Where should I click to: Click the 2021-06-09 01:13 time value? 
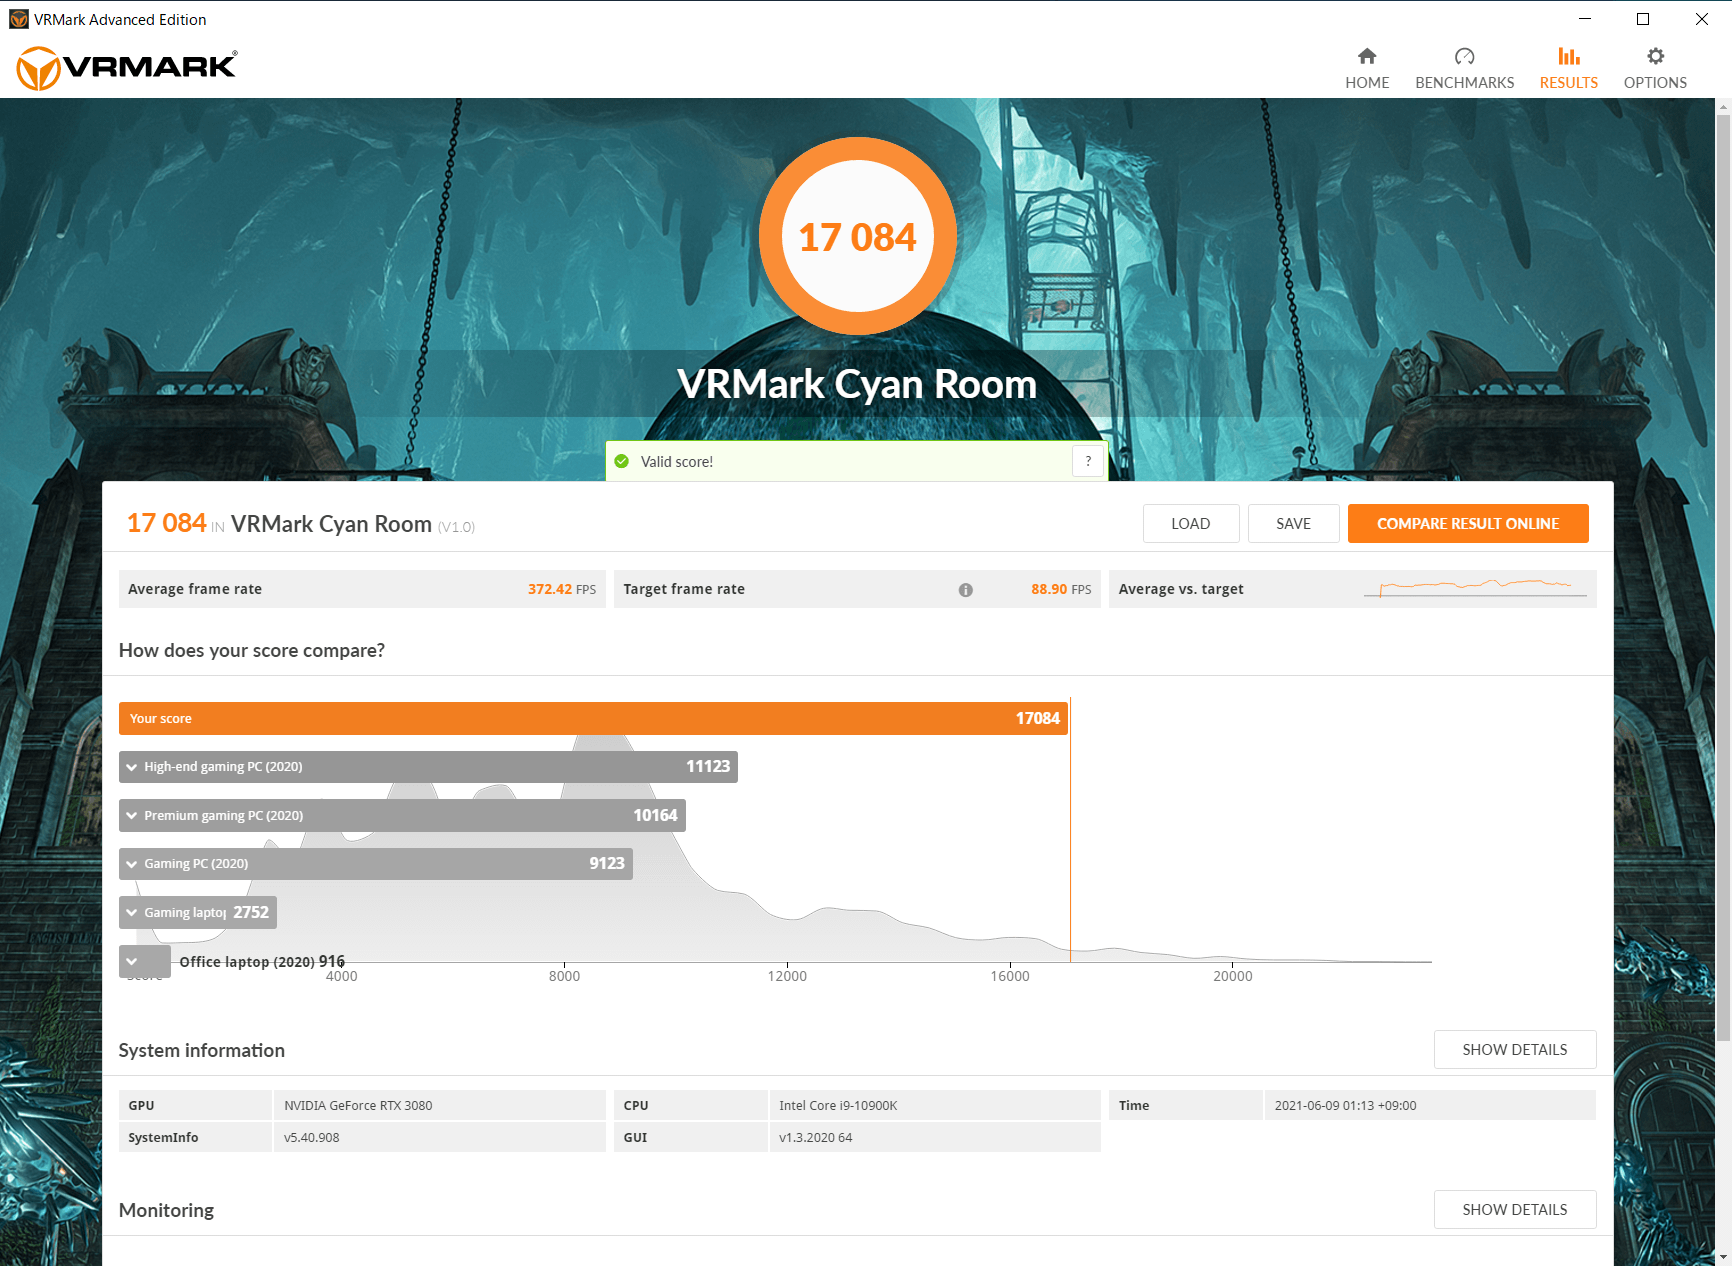coord(1345,1106)
